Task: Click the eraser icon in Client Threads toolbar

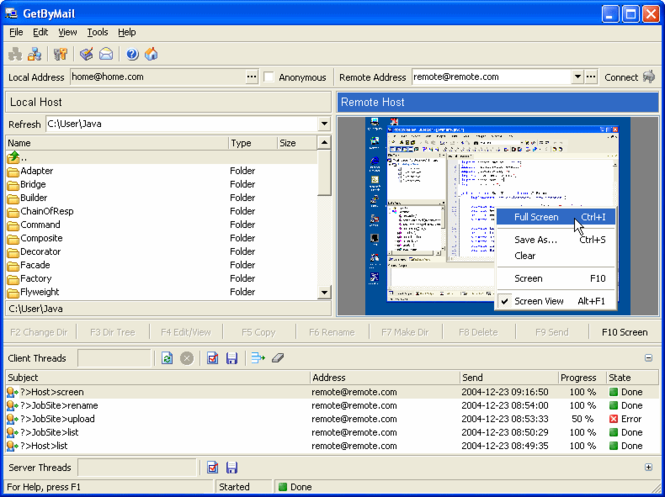Action: pos(278,358)
